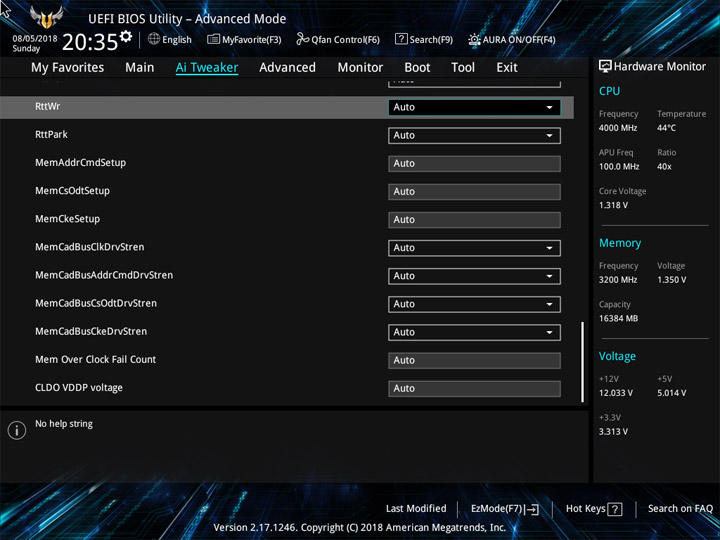Click the Voltage heading in Hardware Monitor
This screenshot has height=540, width=720.
pos(617,356)
